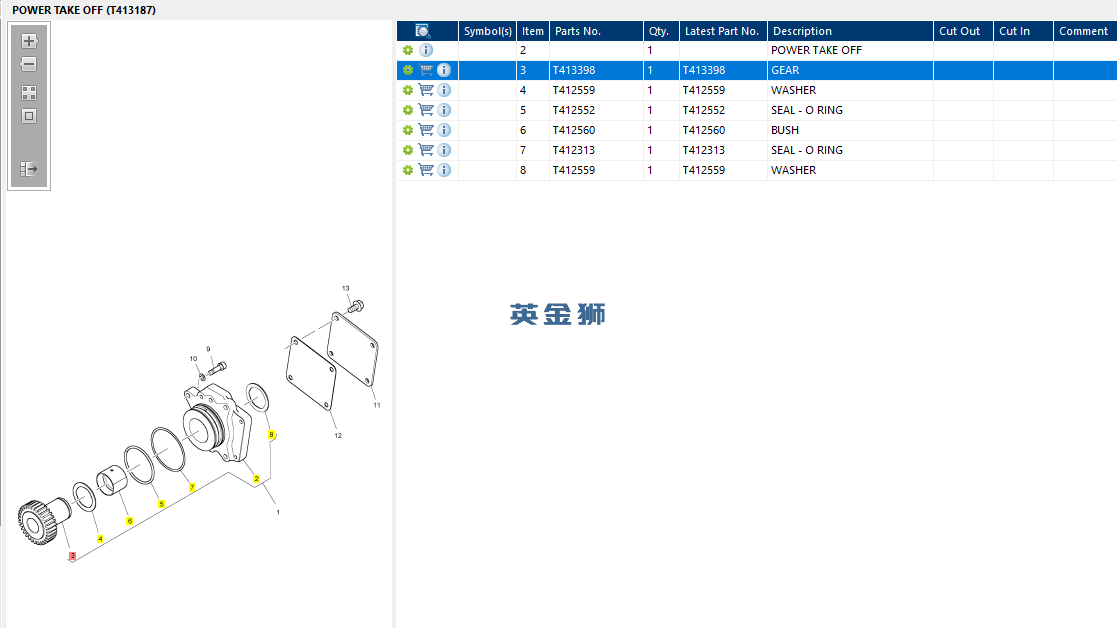Select callout 2 in the diagram
The width and height of the screenshot is (1117, 628).
pyautogui.click(x=256, y=478)
